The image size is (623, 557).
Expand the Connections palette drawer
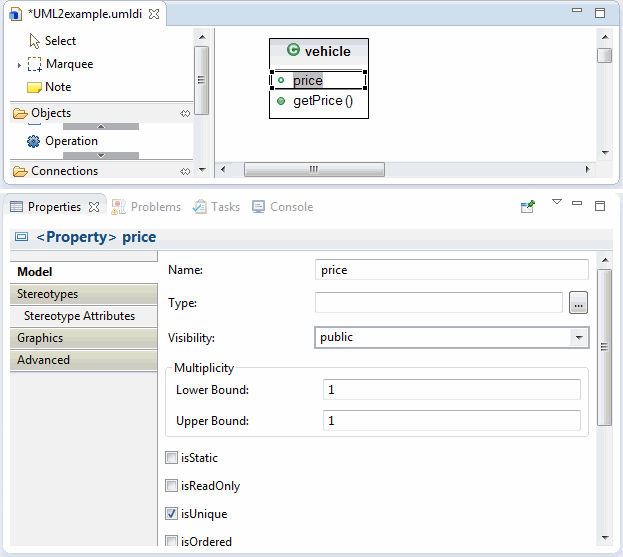point(64,171)
